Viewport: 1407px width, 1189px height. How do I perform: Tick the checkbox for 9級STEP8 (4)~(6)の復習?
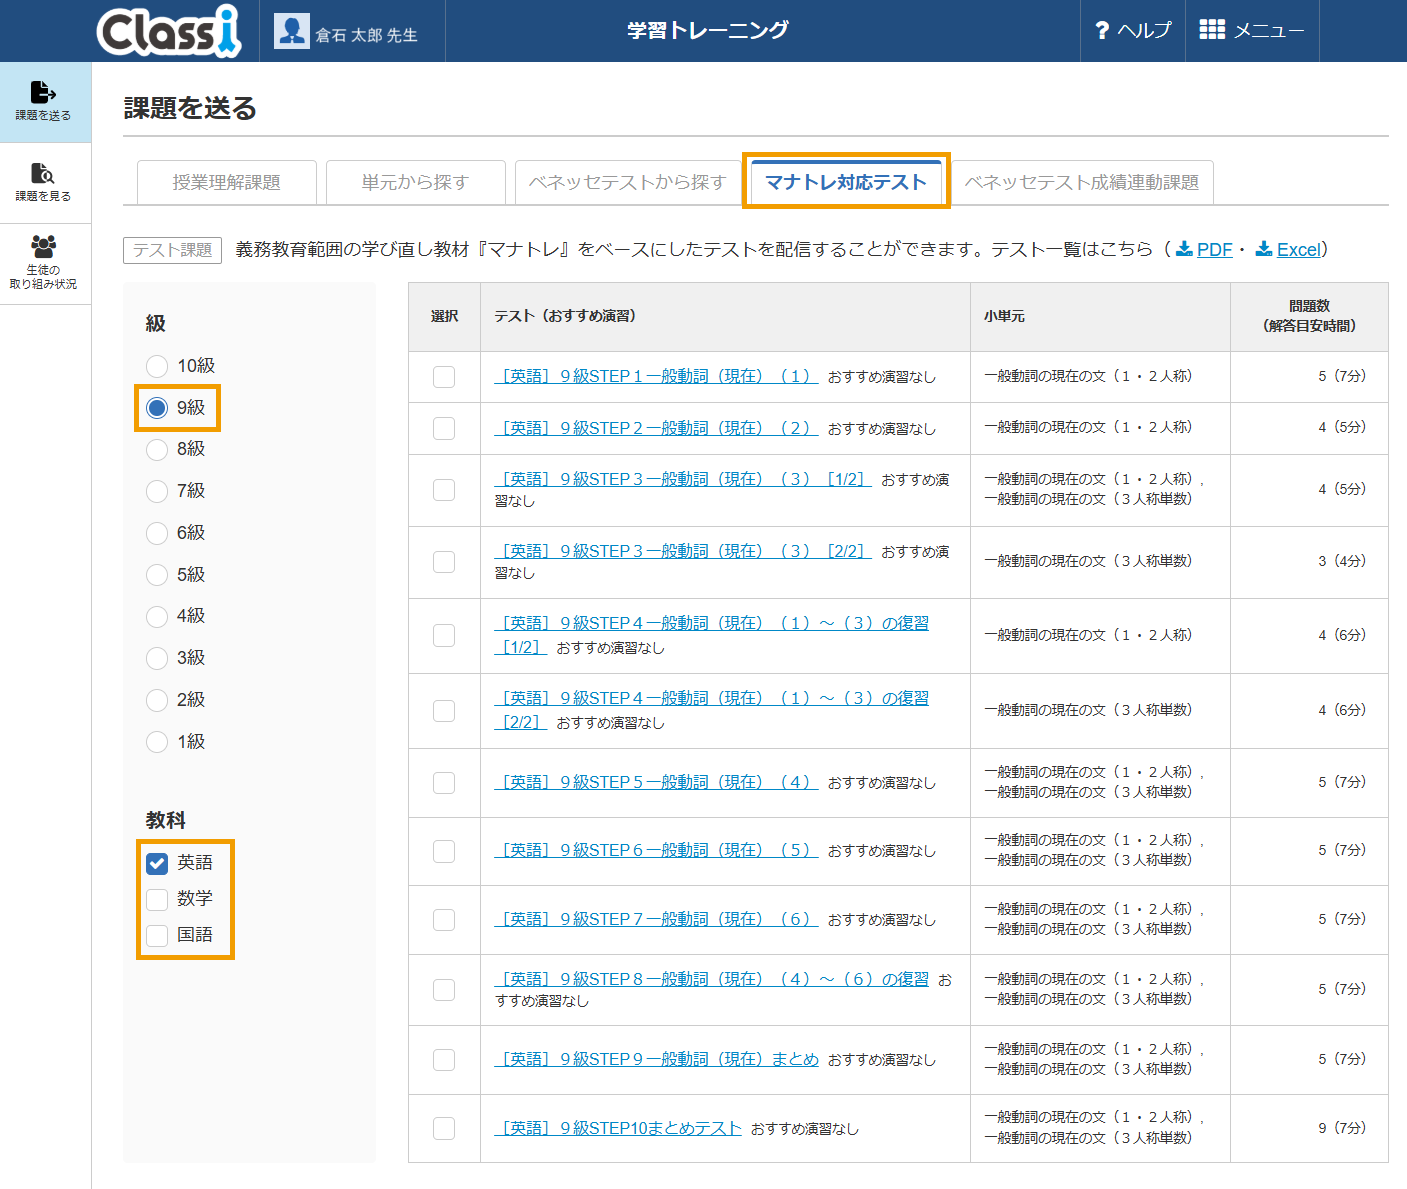click(444, 990)
